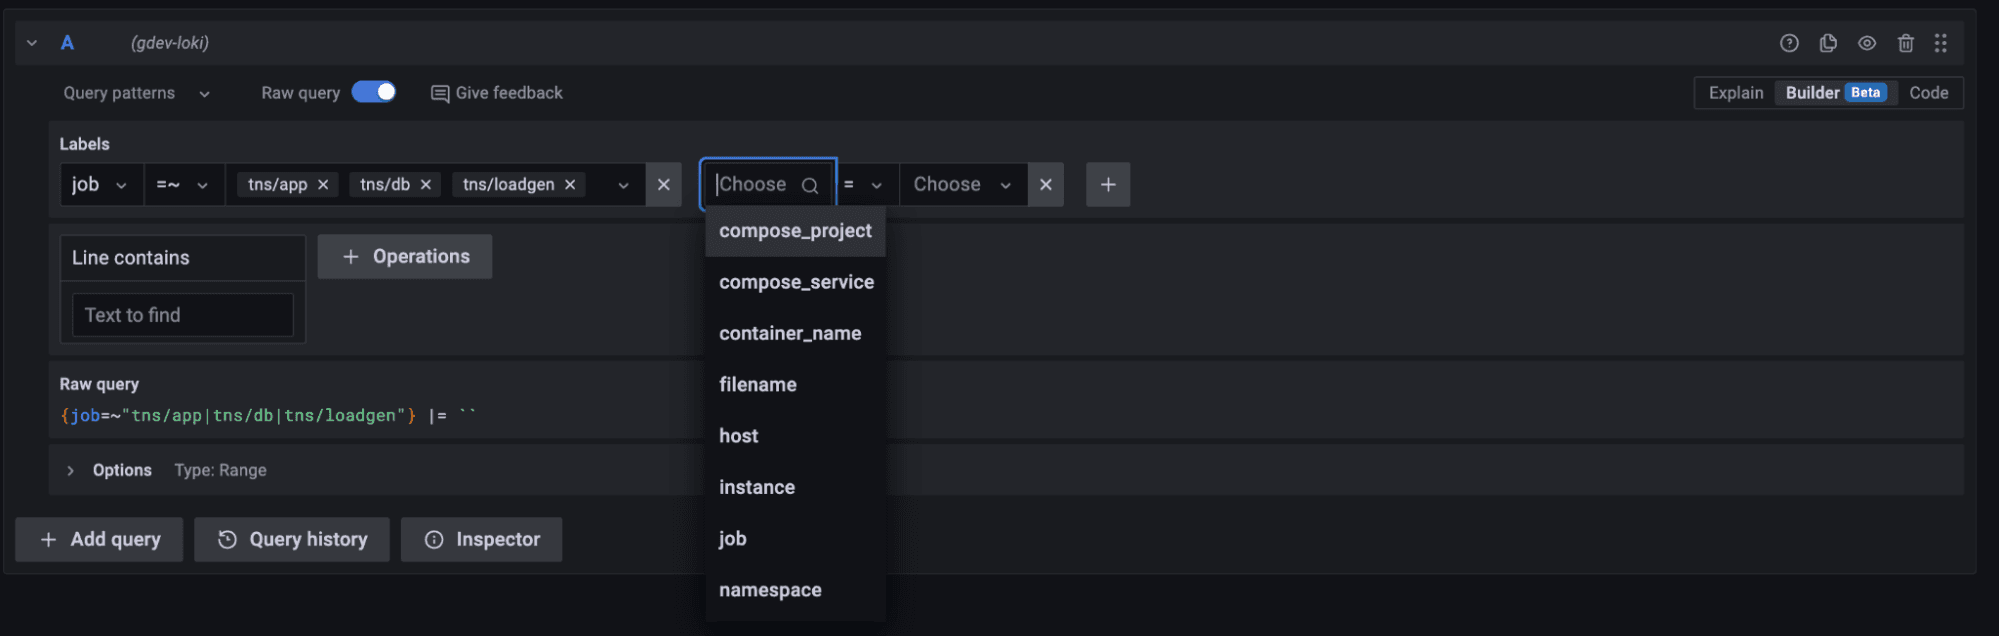Remove the tns/db value chip

pyautogui.click(x=426, y=185)
